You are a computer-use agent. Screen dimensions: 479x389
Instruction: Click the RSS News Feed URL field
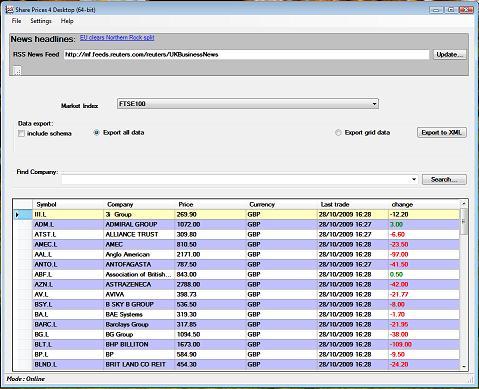[246, 55]
